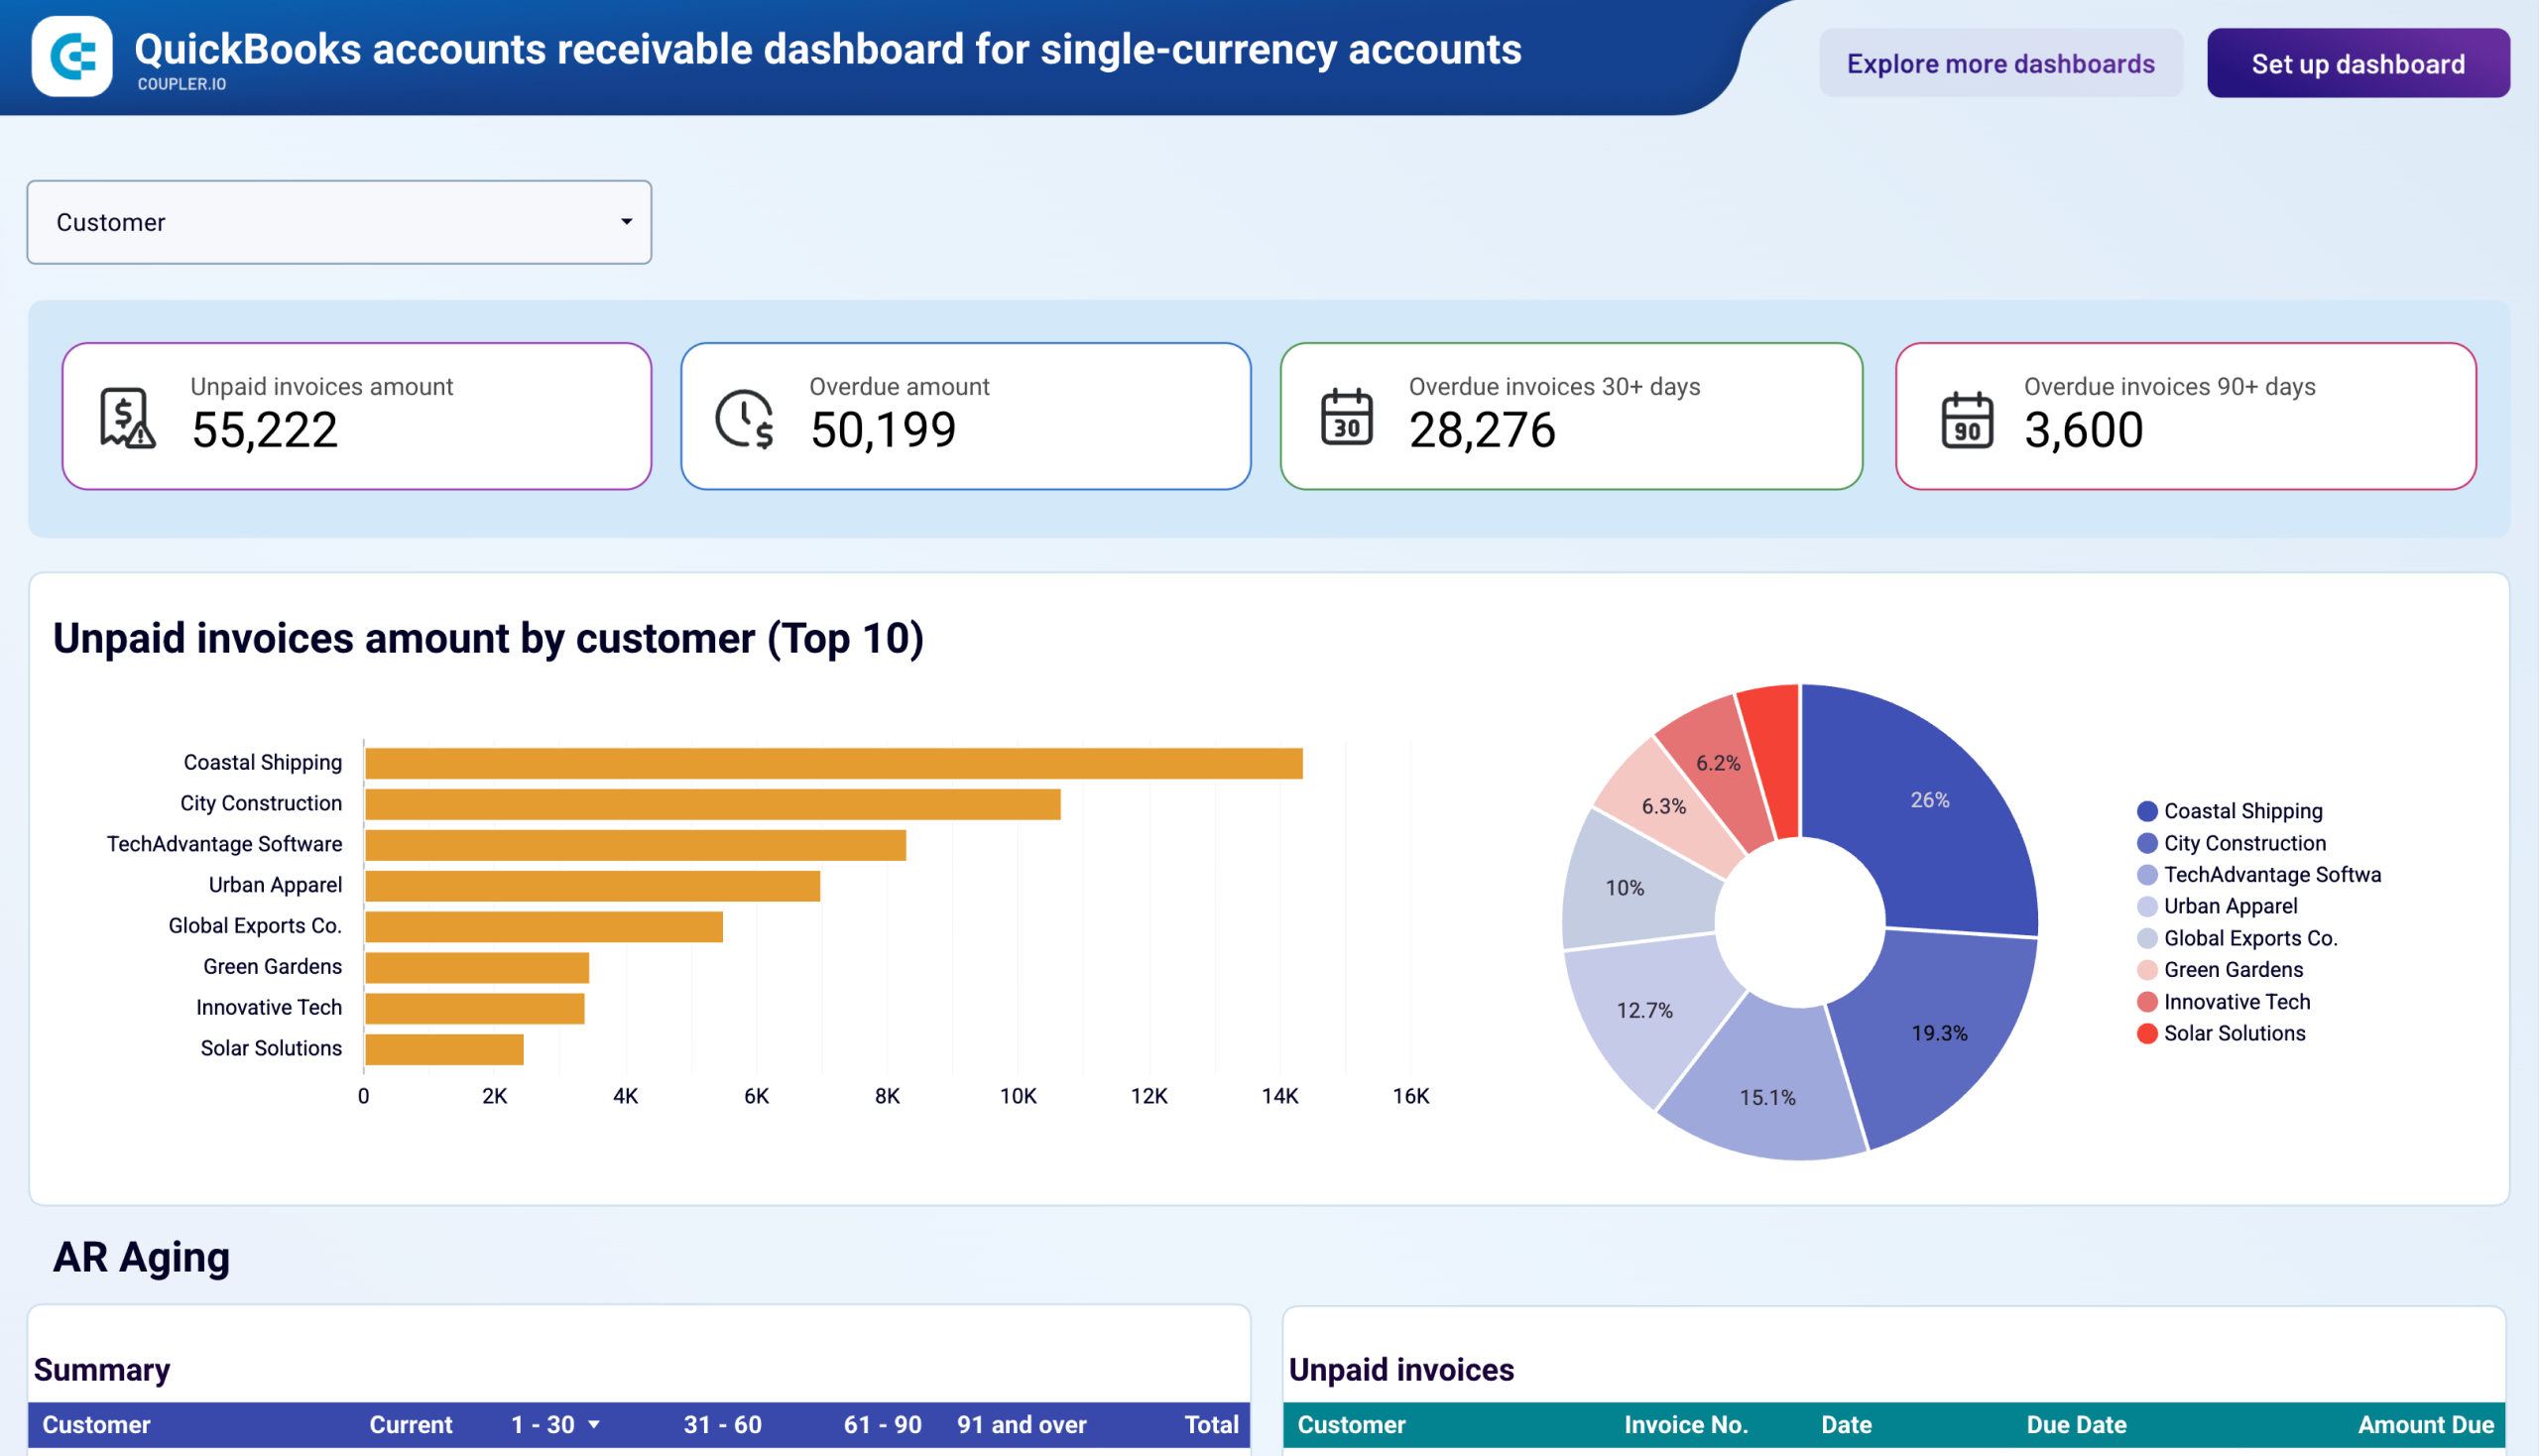Open the Customer filter dropdown
The height and width of the screenshot is (1456, 2539).
click(339, 222)
